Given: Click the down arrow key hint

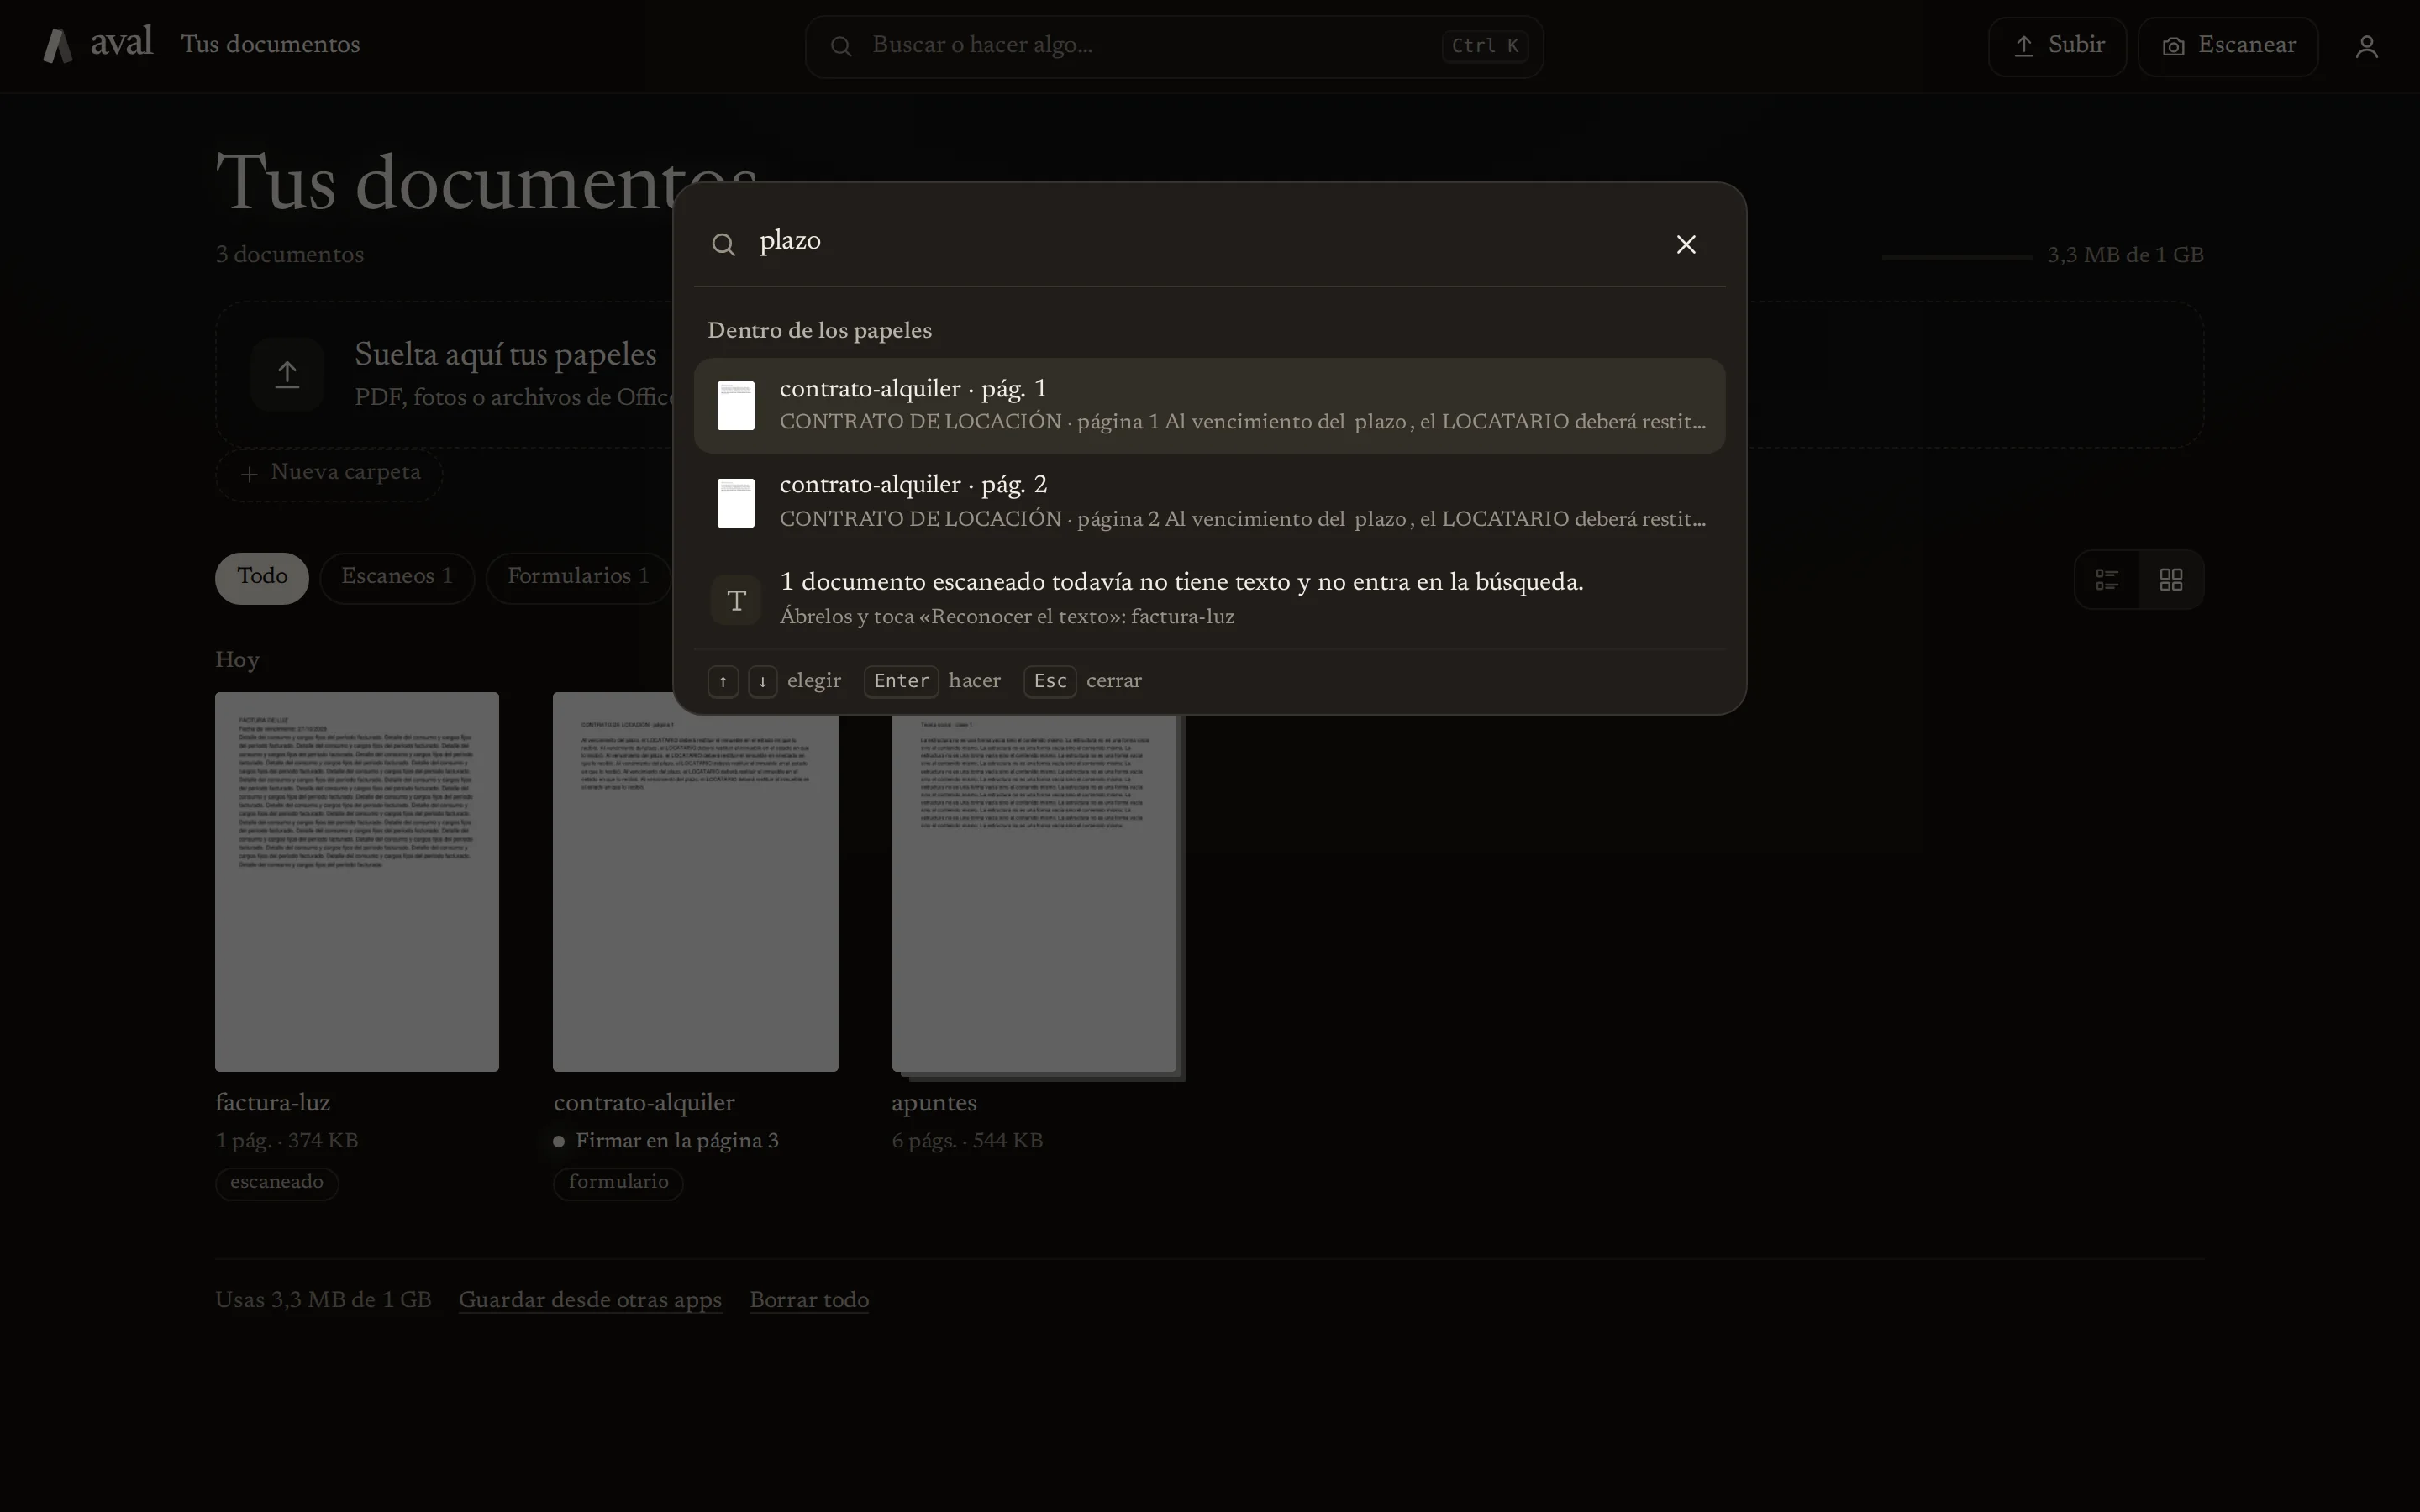Looking at the screenshot, I should click(763, 681).
